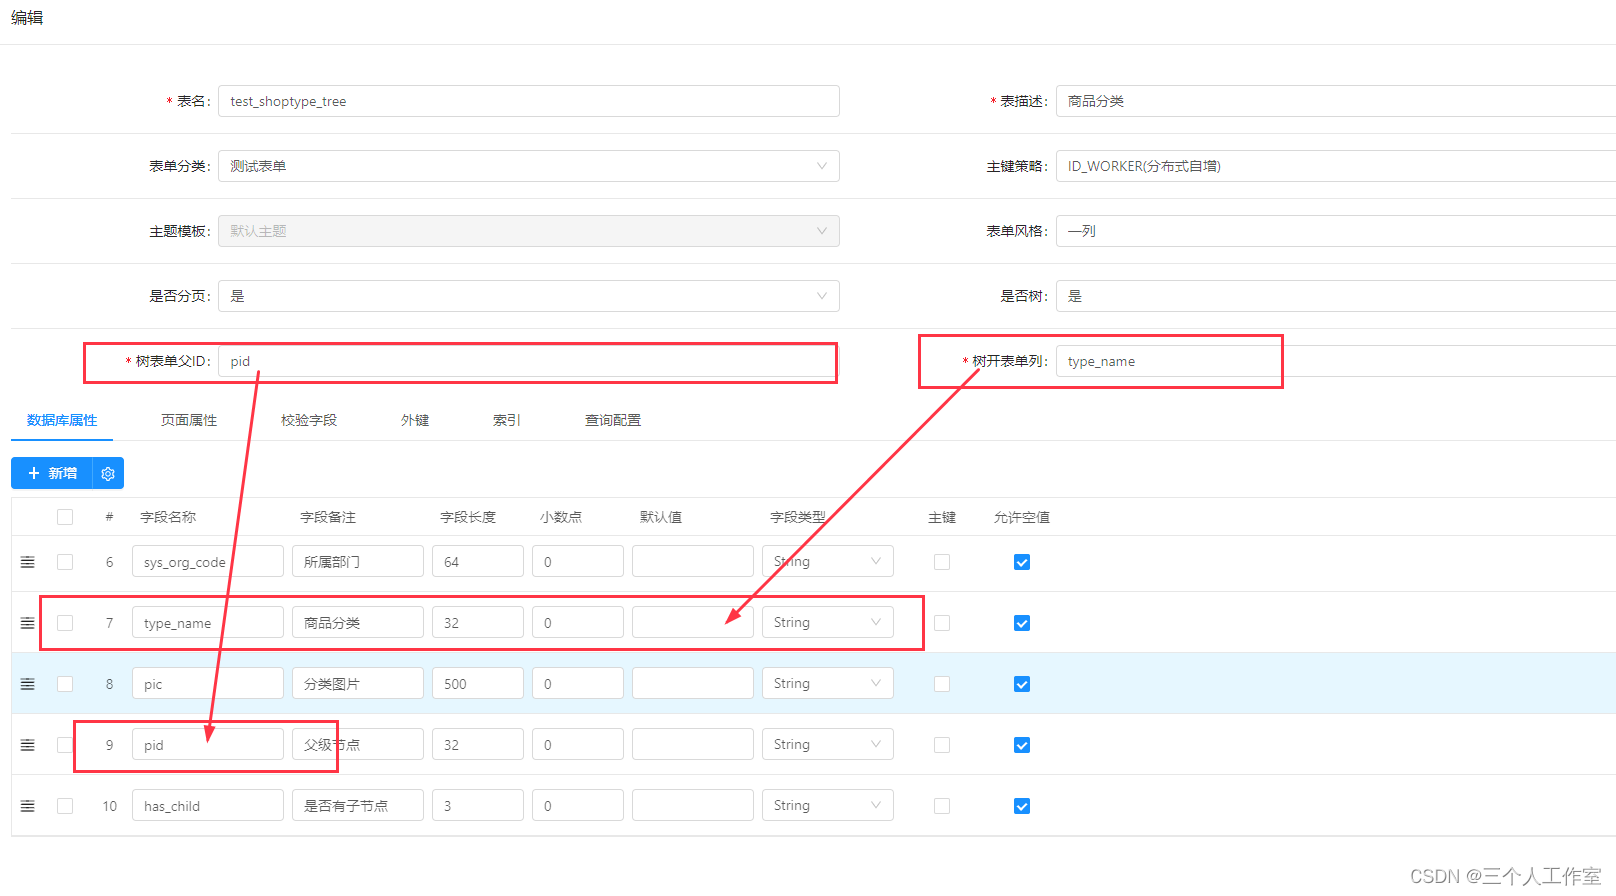The height and width of the screenshot is (896, 1616).
Task: Click the 表描述 input field
Action: (x=1336, y=101)
